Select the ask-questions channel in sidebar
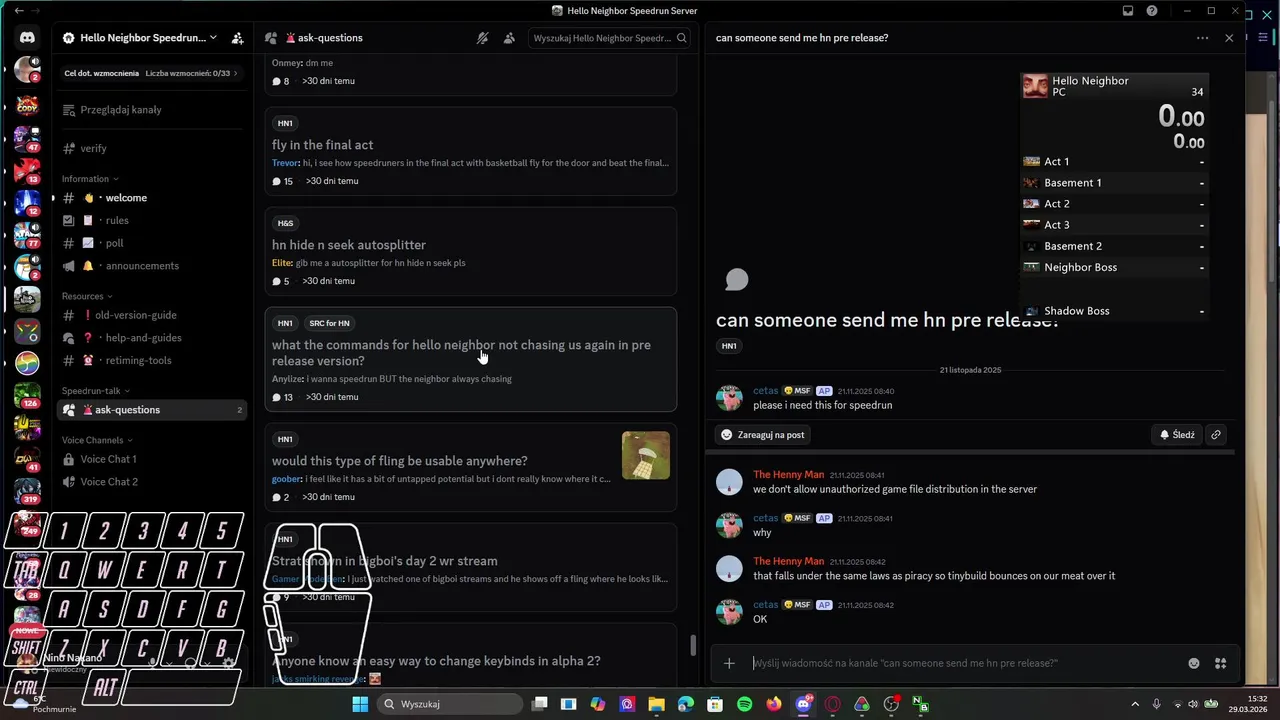1280x720 pixels. (x=152, y=410)
